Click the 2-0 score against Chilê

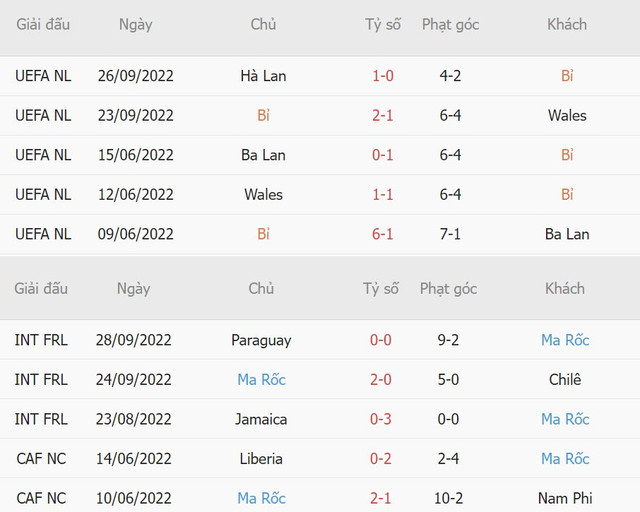tap(381, 379)
